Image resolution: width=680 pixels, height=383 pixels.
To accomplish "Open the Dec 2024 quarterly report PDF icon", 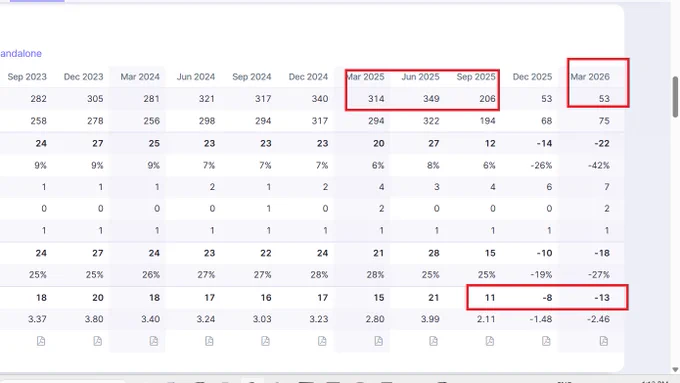I will (322, 341).
